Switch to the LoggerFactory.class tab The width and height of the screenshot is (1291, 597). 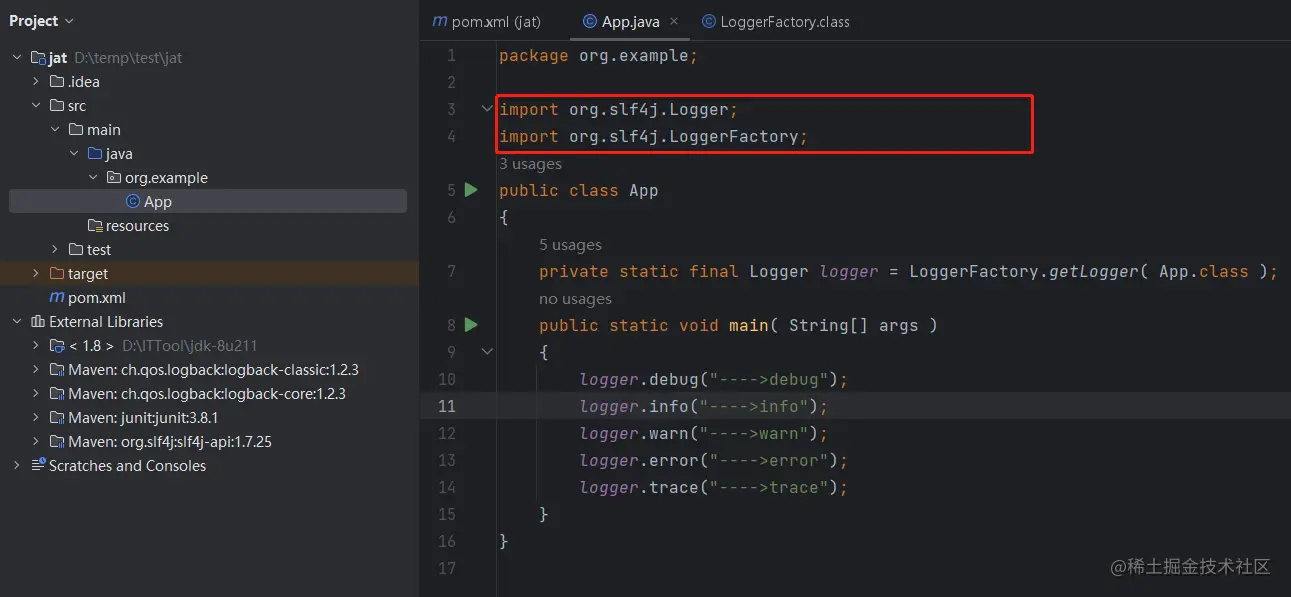pos(775,21)
